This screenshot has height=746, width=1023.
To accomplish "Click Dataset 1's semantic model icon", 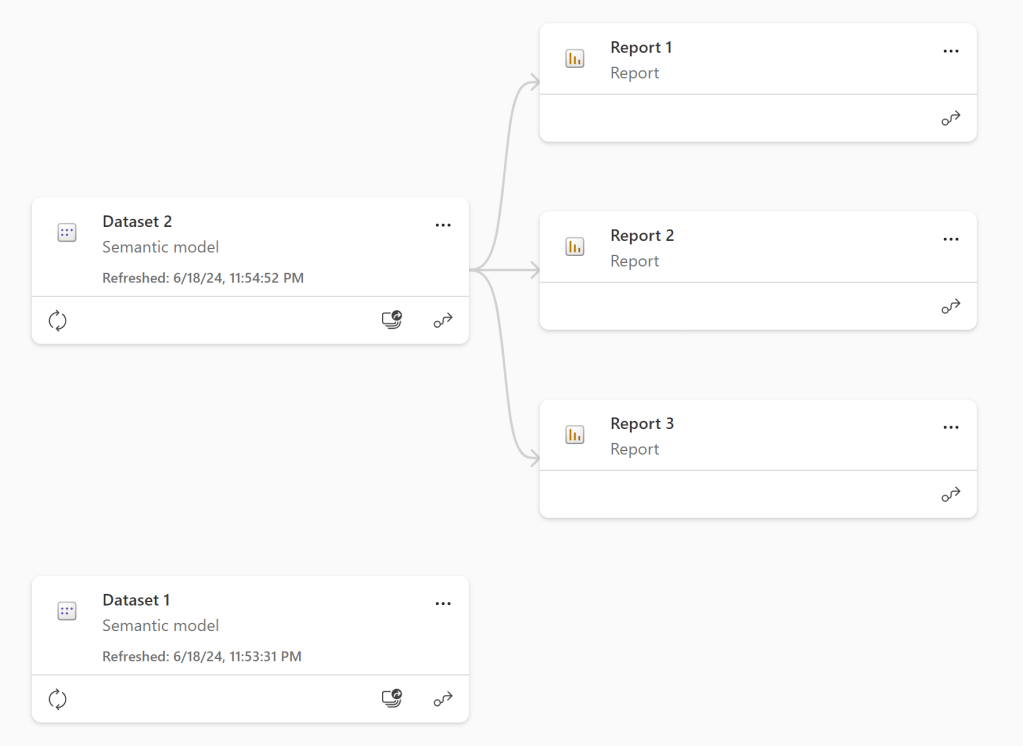I will [66, 610].
